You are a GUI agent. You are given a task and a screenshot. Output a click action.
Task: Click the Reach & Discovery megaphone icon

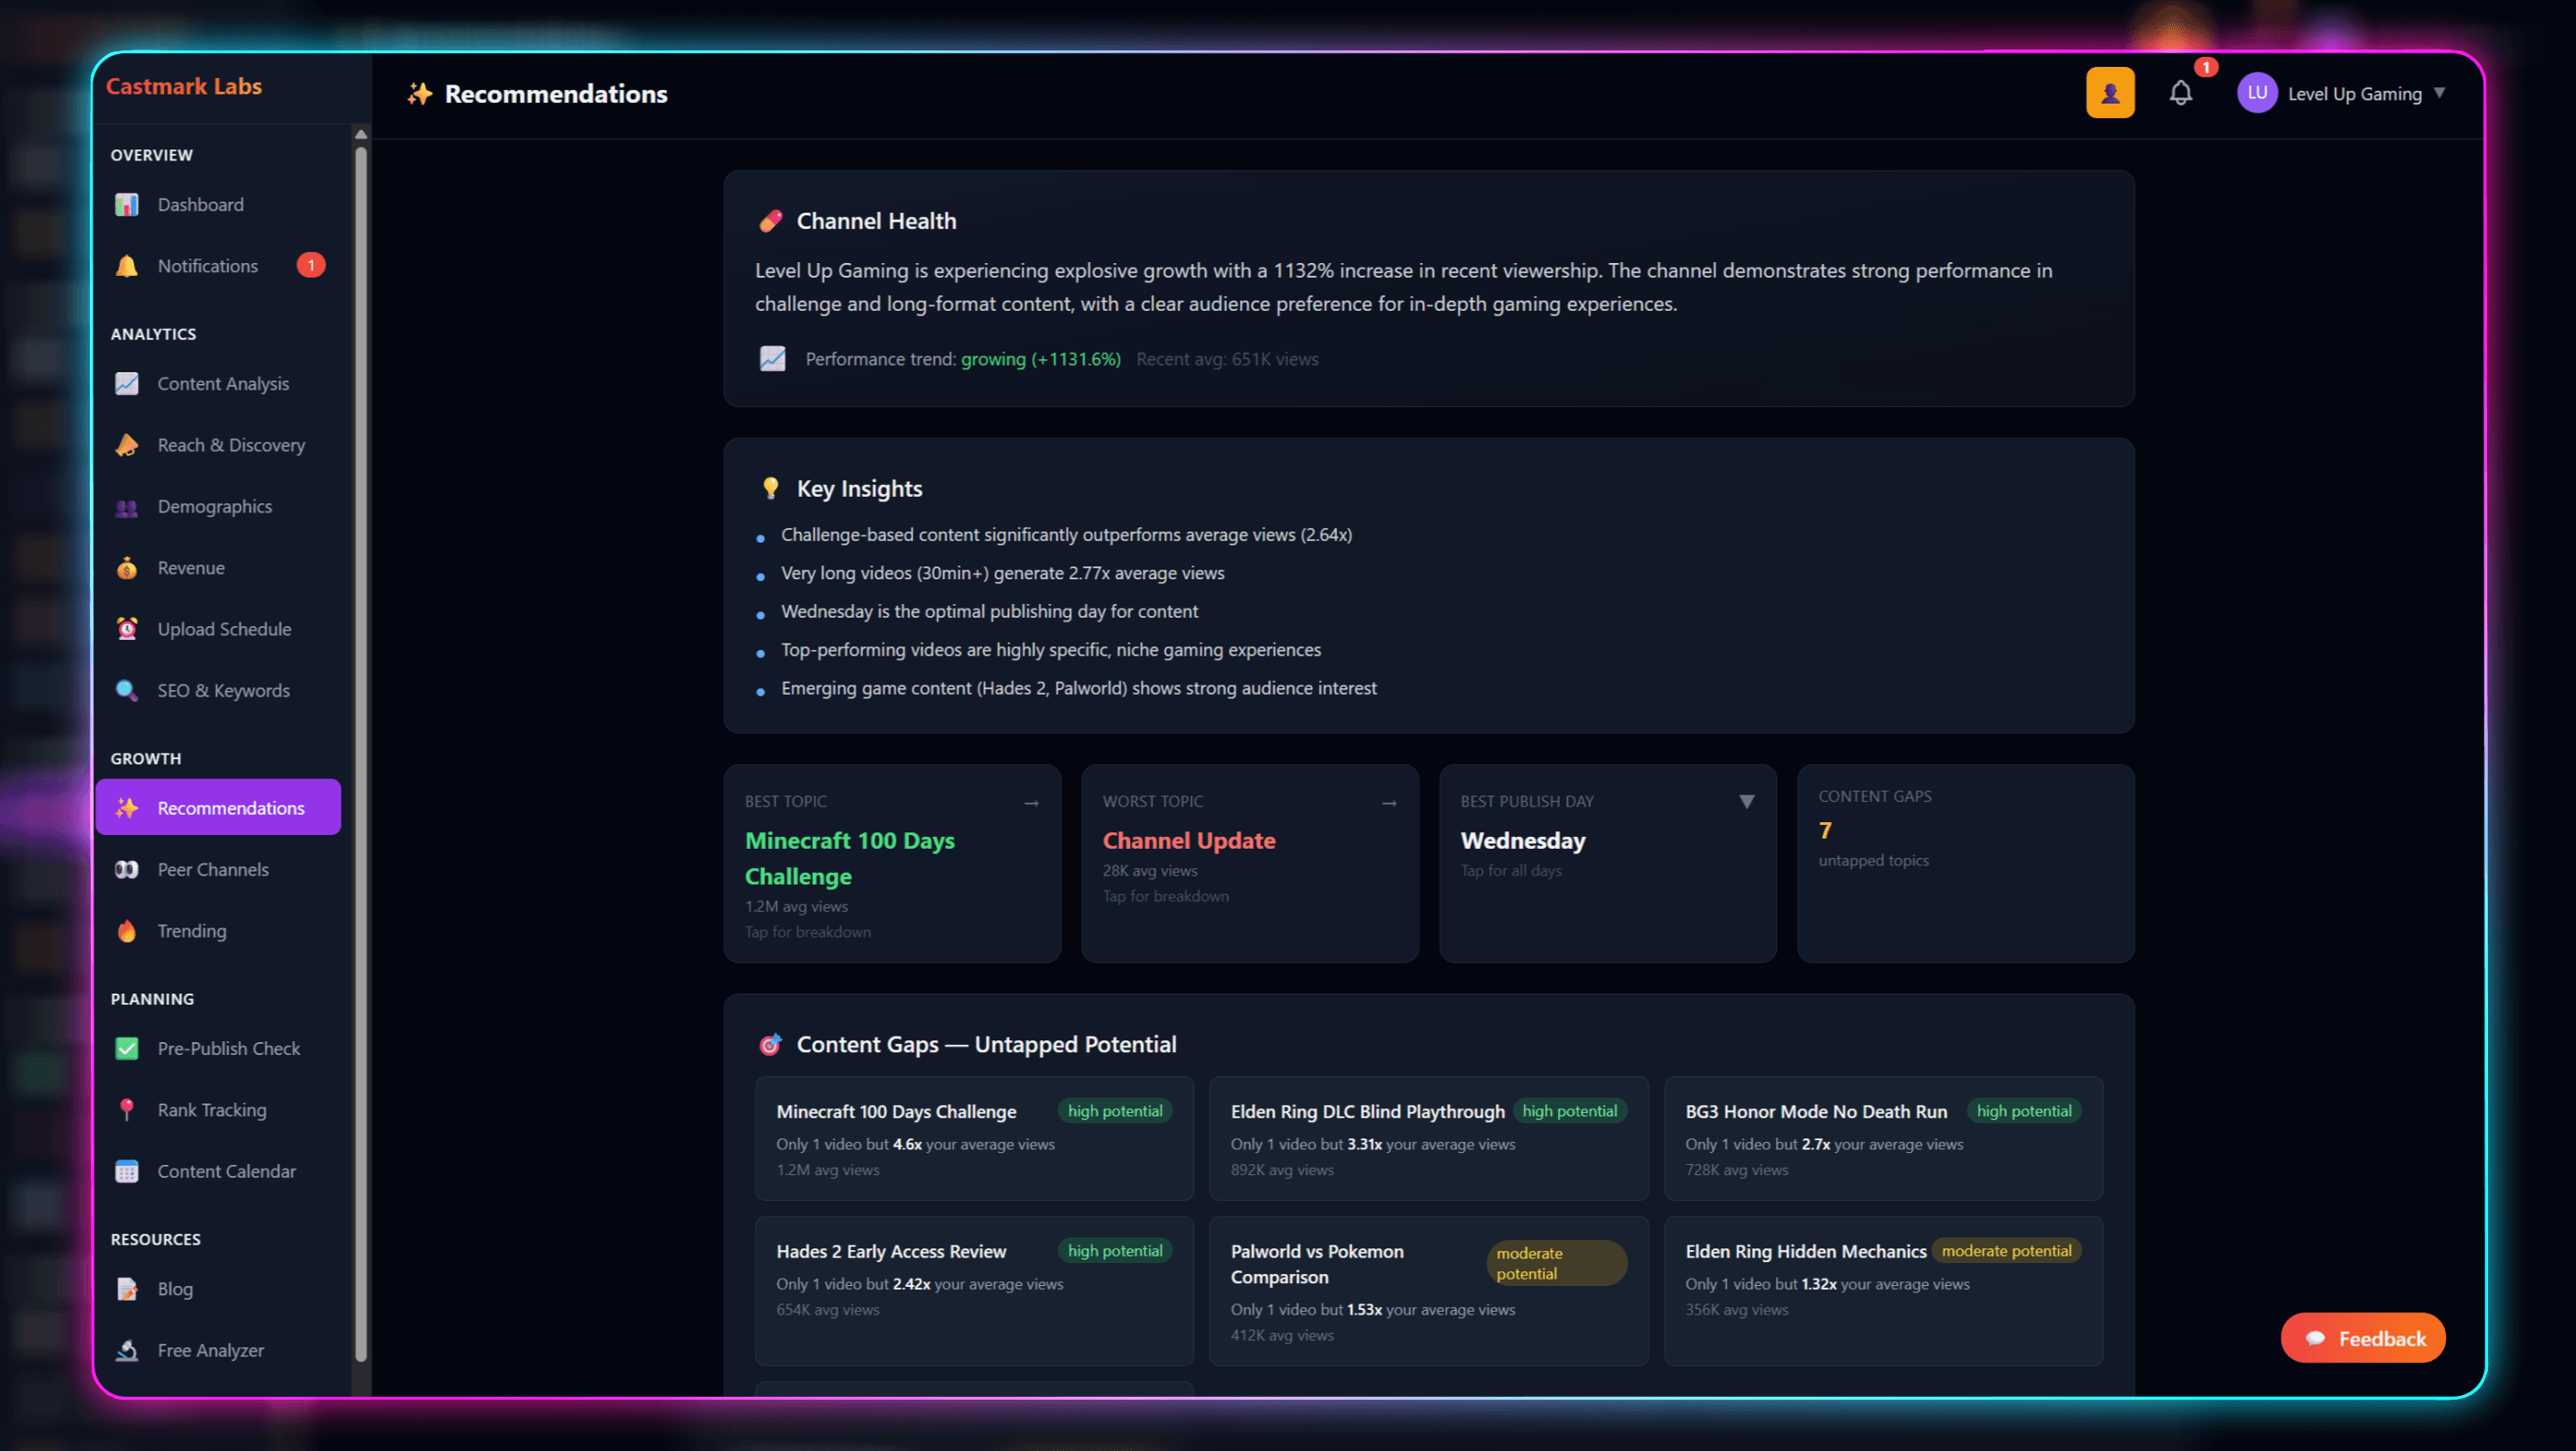coord(127,444)
